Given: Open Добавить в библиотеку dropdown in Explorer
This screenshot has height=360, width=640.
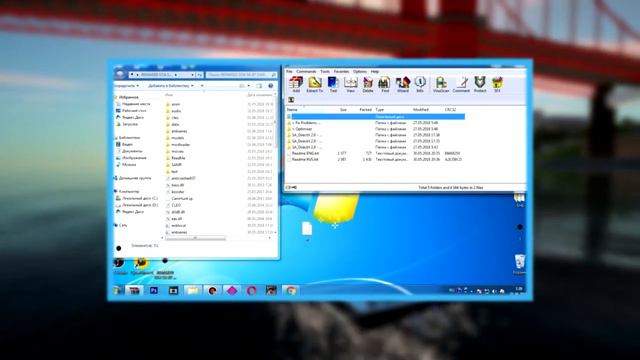Looking at the screenshot, I should 171,86.
